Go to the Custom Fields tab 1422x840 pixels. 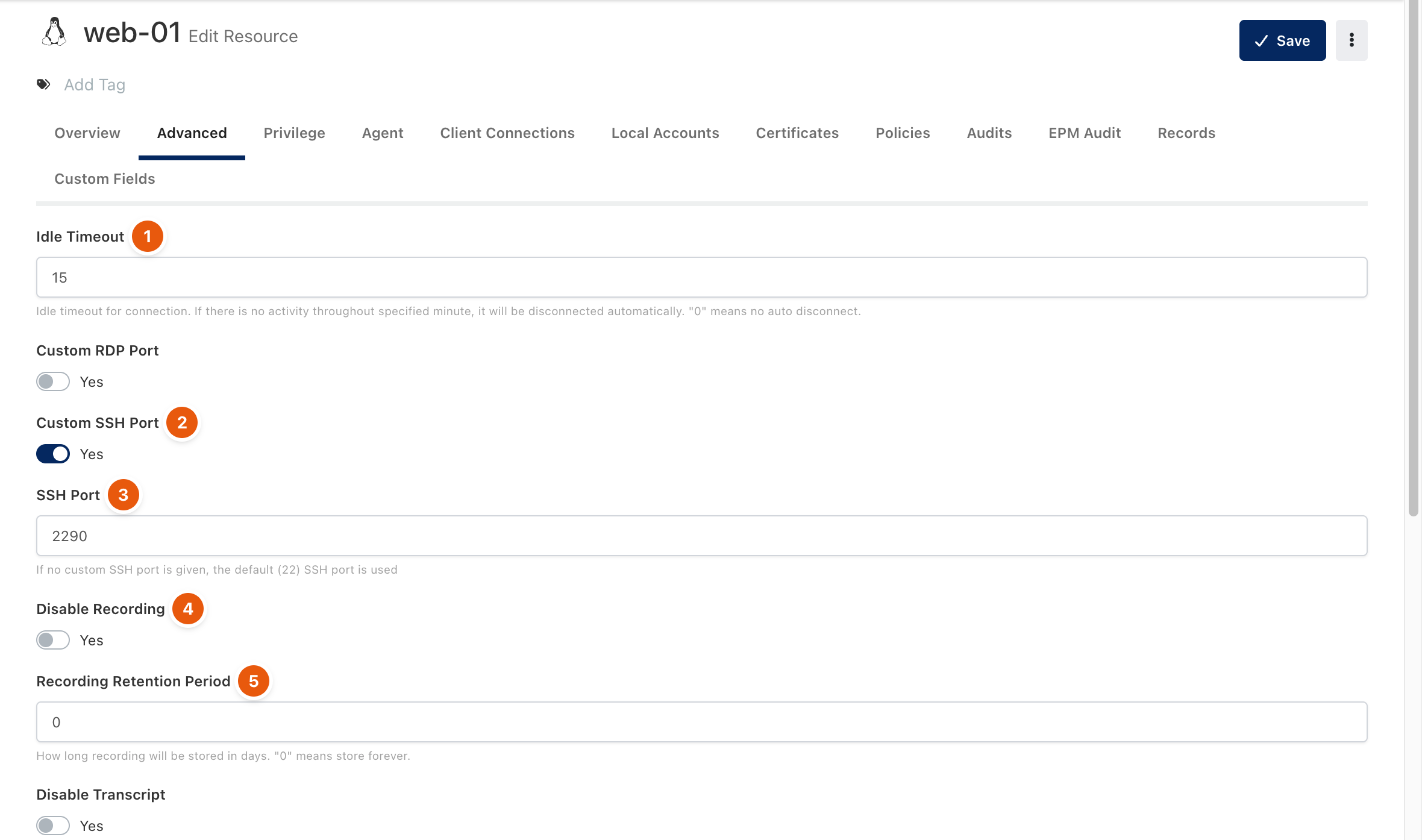105,179
